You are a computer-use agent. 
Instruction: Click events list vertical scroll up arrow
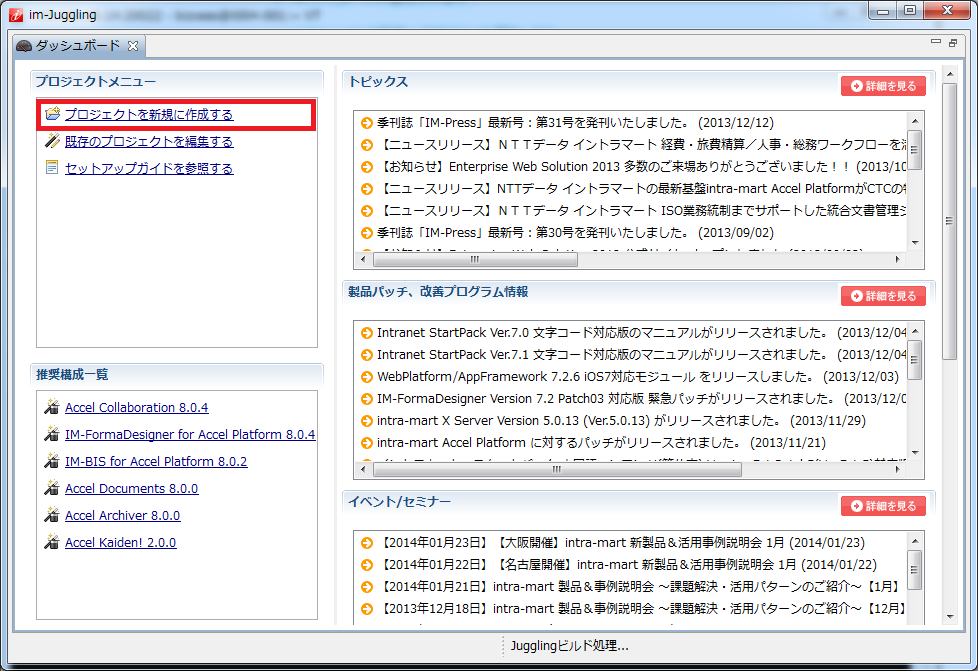pos(915,541)
